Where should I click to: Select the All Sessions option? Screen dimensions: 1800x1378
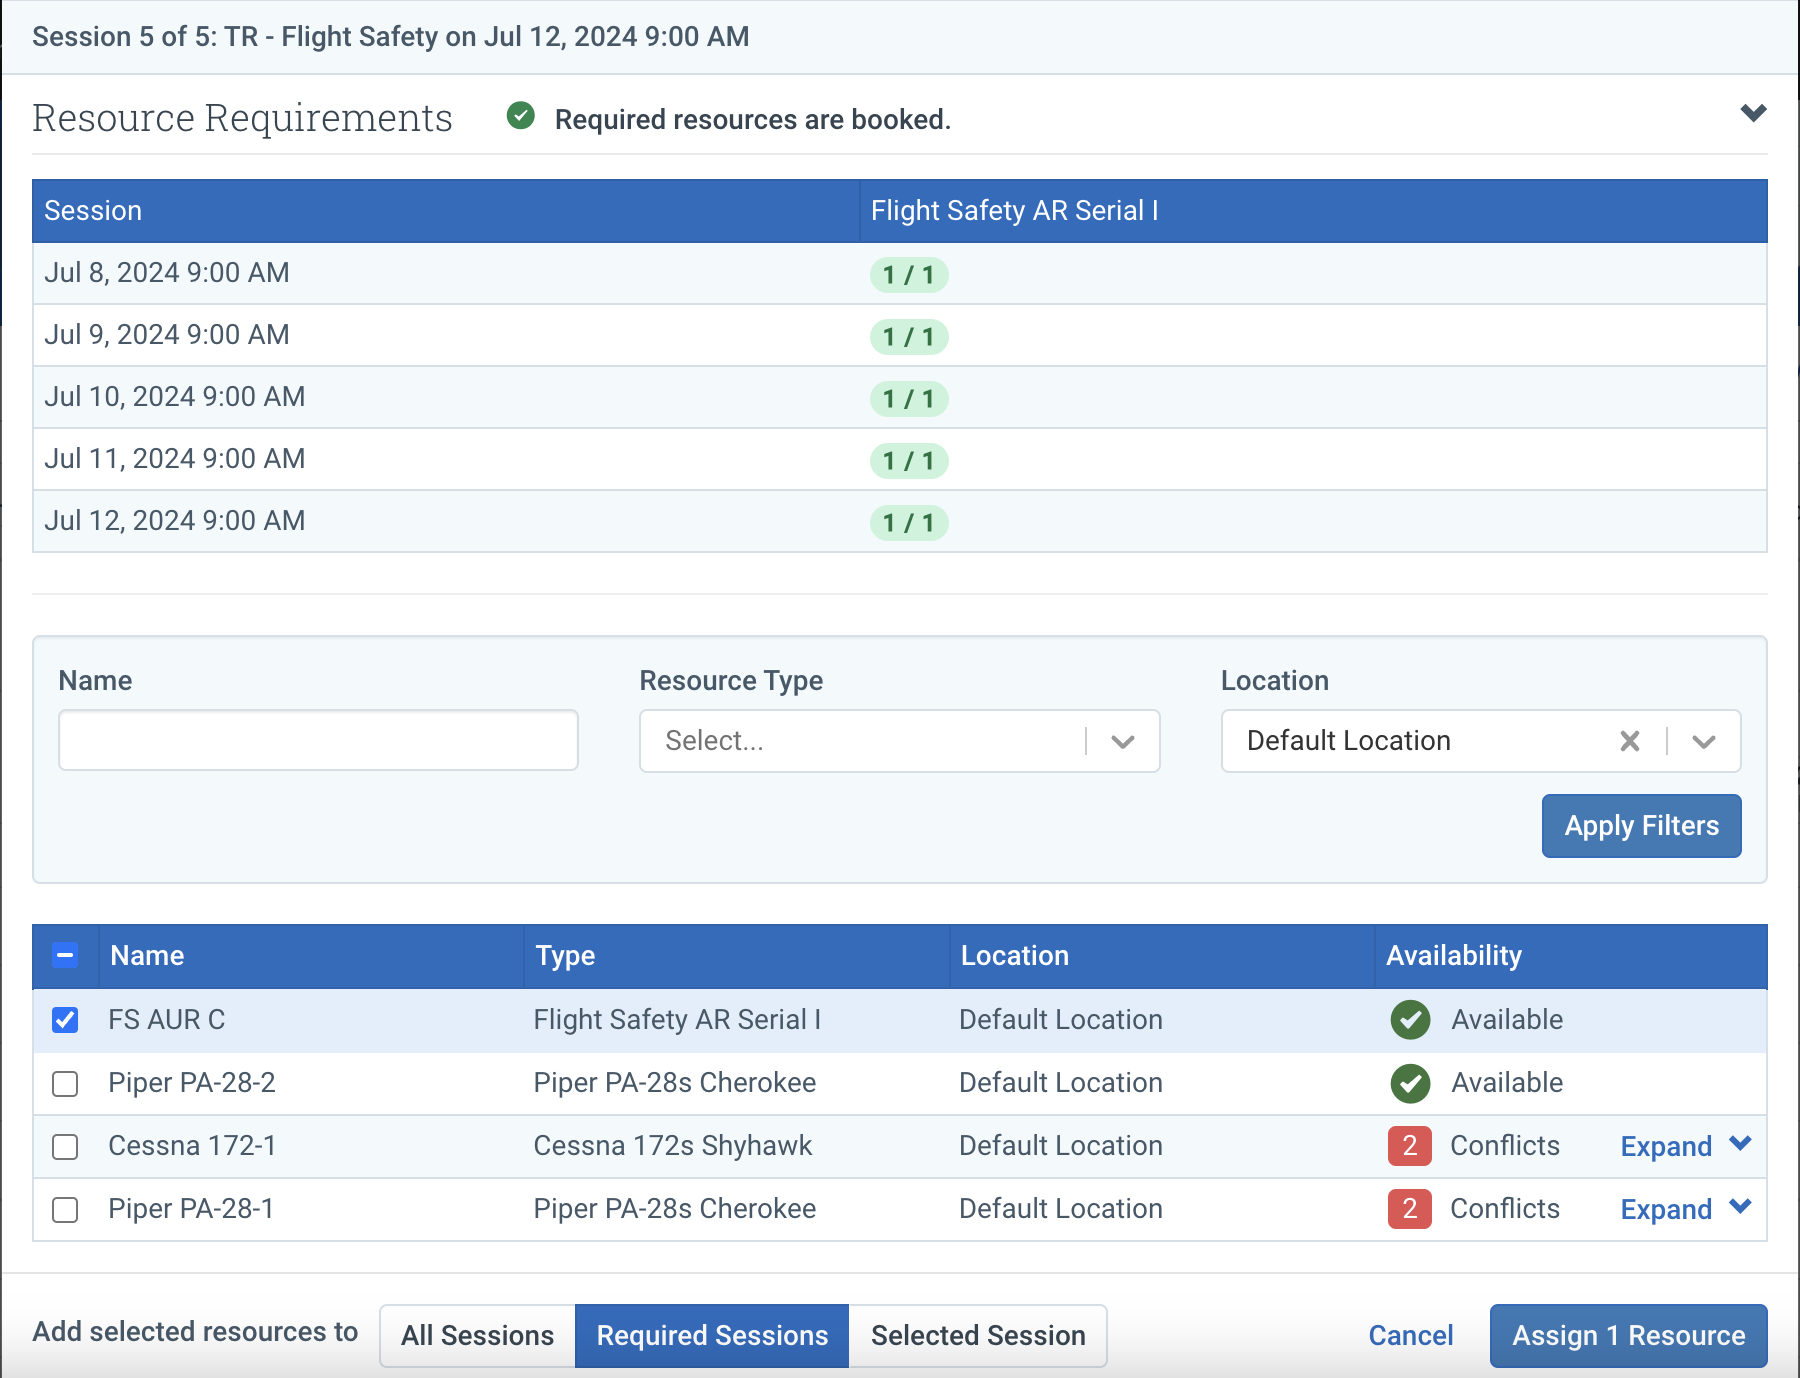pyautogui.click(x=477, y=1336)
